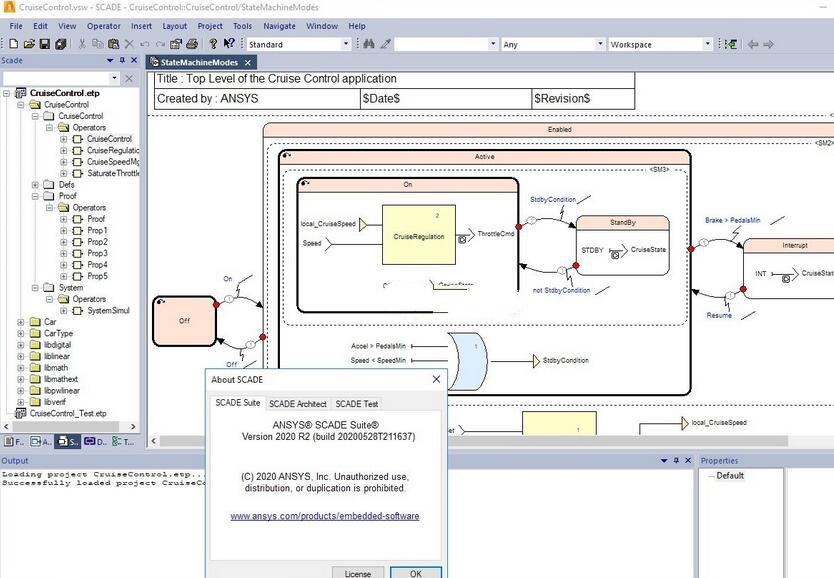834x578 pixels.
Task: Close the StateMachineModes editor tab
Action: [248, 63]
